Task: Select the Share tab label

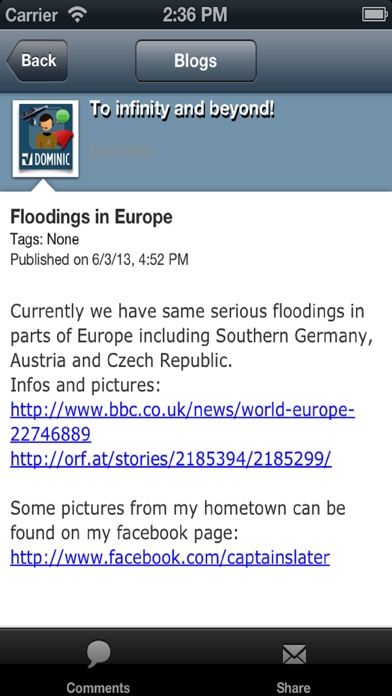Action: (294, 688)
